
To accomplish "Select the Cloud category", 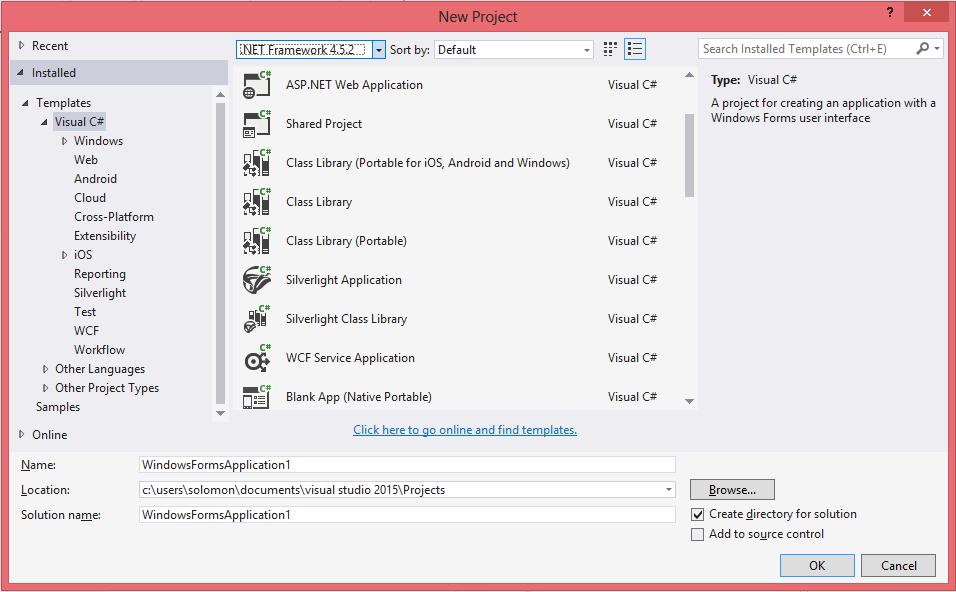I will [x=90, y=198].
